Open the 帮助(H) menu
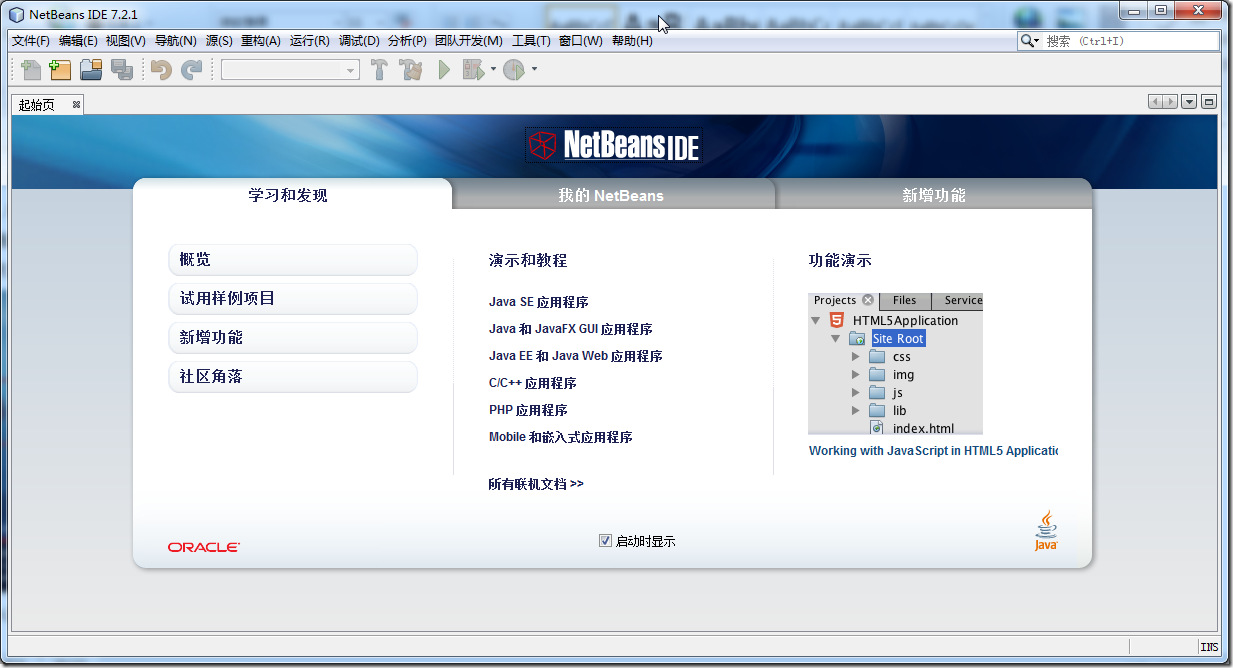The width and height of the screenshot is (1233, 668). coord(632,41)
